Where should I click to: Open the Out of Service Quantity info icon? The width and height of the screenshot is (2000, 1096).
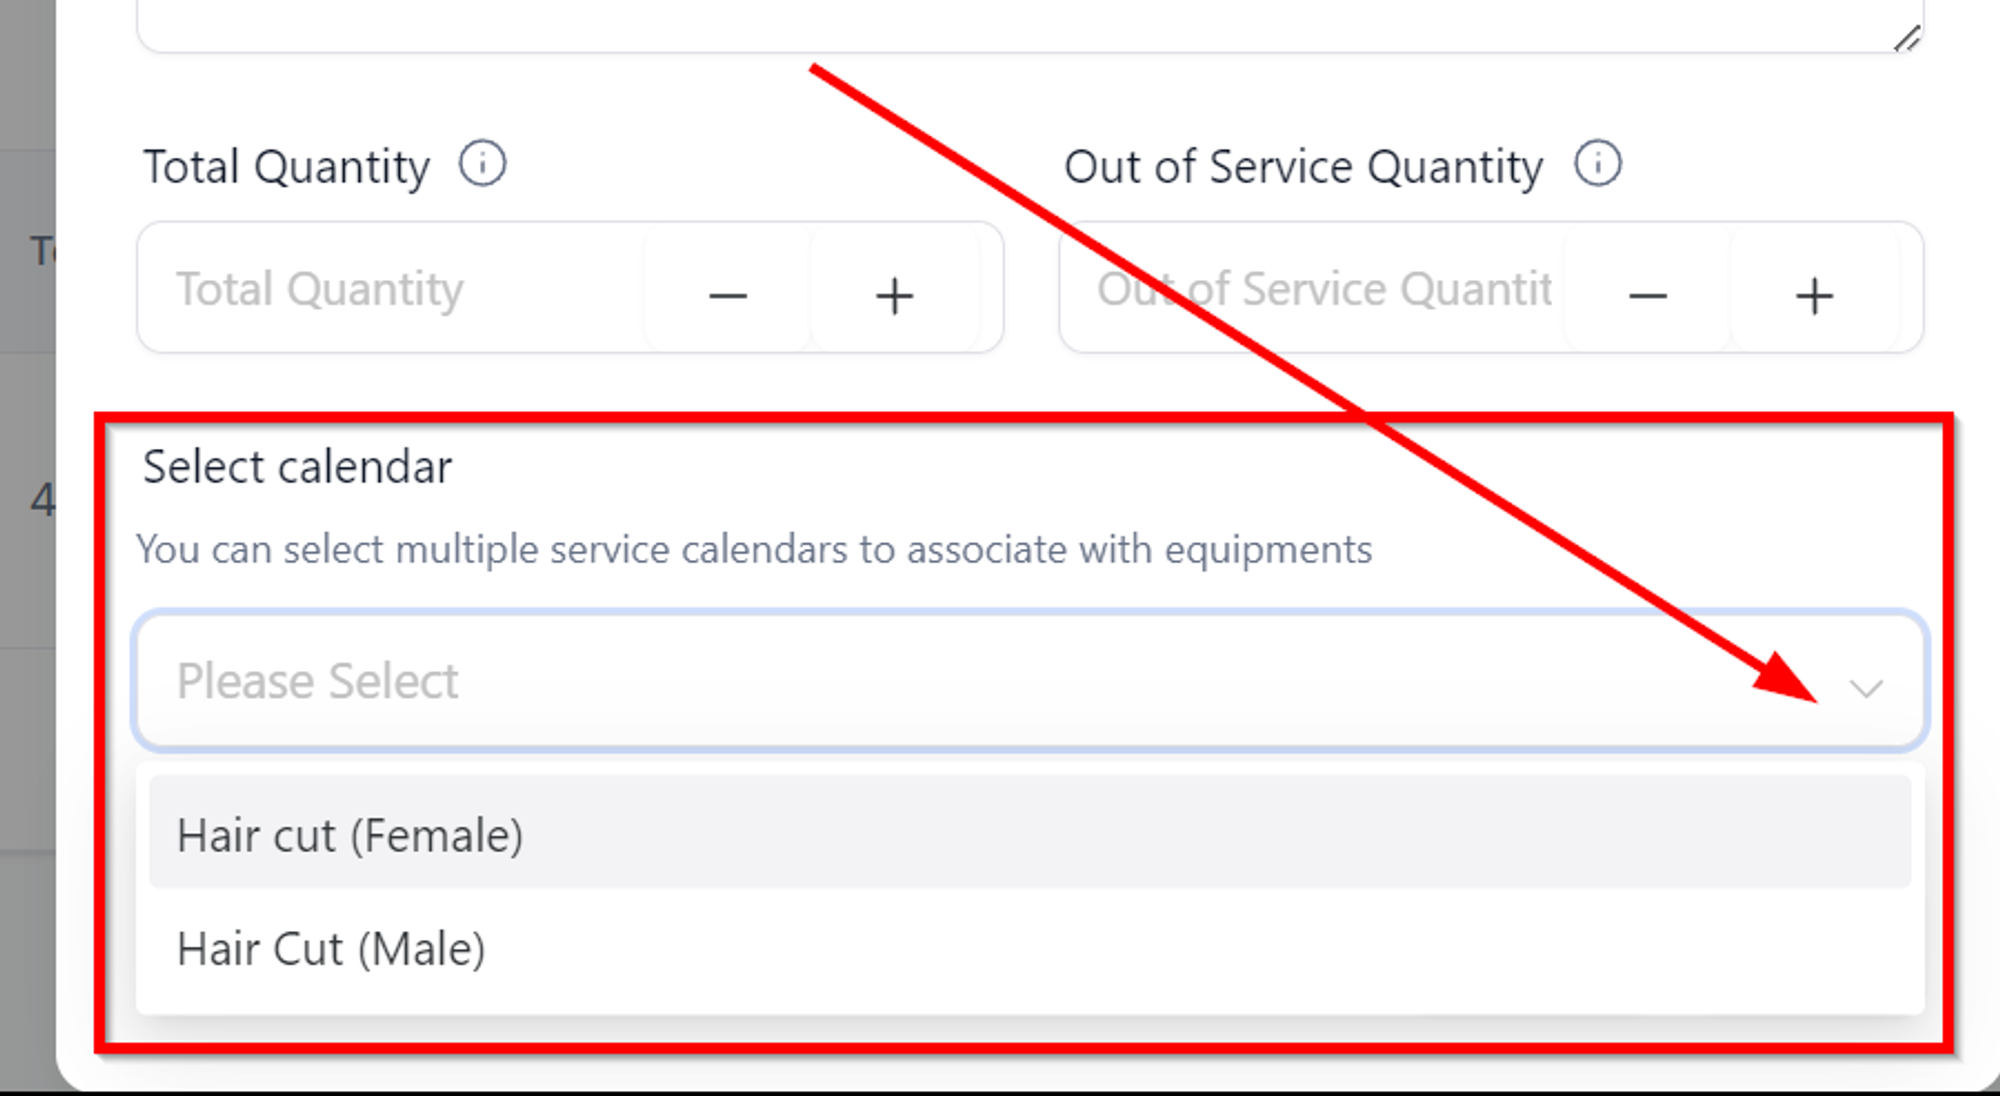click(1597, 164)
